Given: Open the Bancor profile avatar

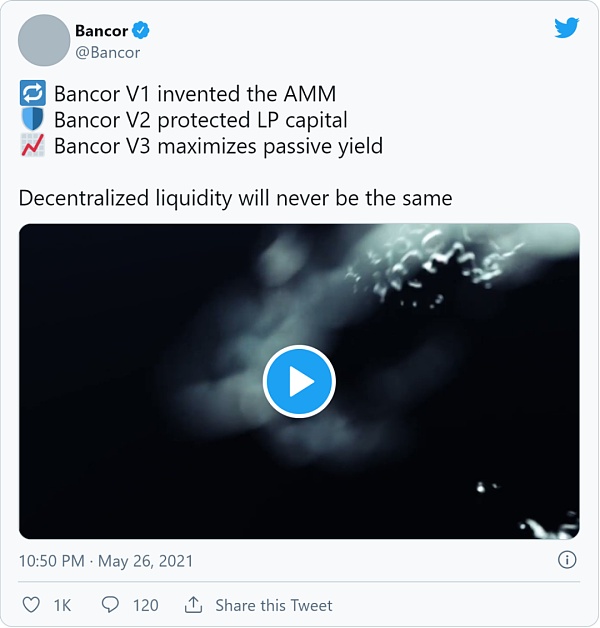Looking at the screenshot, I should (44, 40).
